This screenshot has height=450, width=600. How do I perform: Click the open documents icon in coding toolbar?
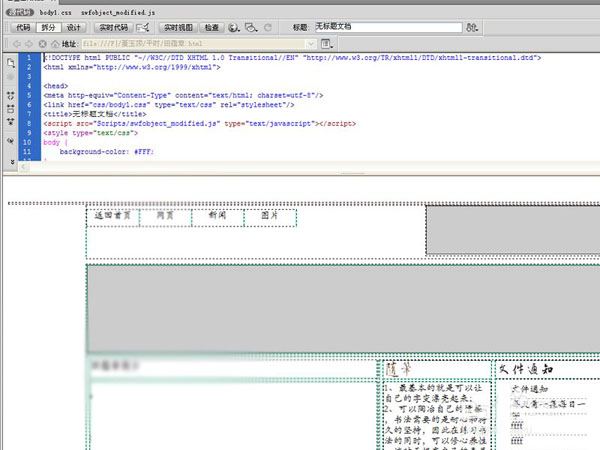click(11, 63)
